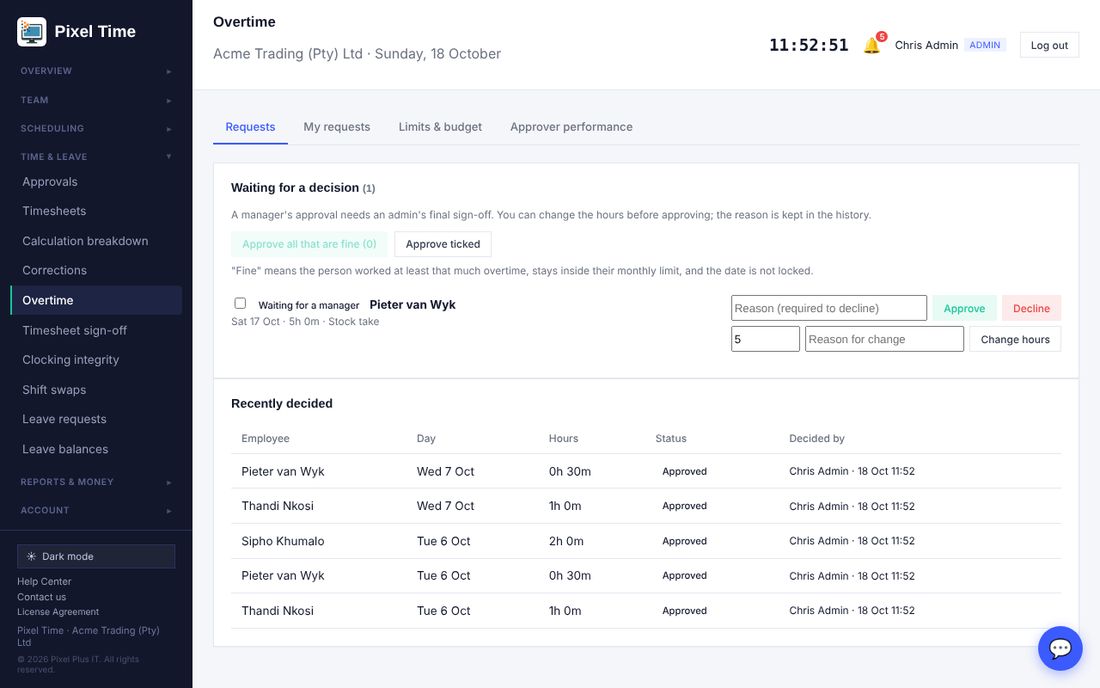Click the Pixel Time logo icon
Screen dimensions: 1100x688
(x=32, y=32)
